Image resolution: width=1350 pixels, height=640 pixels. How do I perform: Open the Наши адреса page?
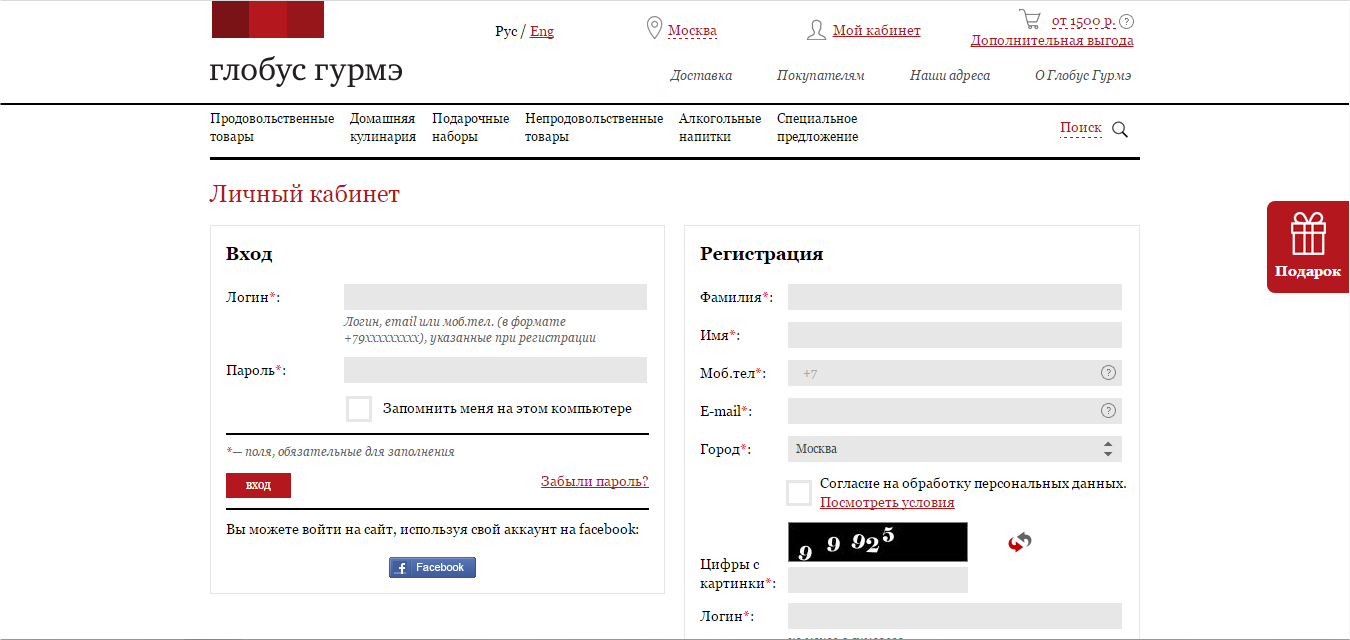pyautogui.click(x=950, y=76)
